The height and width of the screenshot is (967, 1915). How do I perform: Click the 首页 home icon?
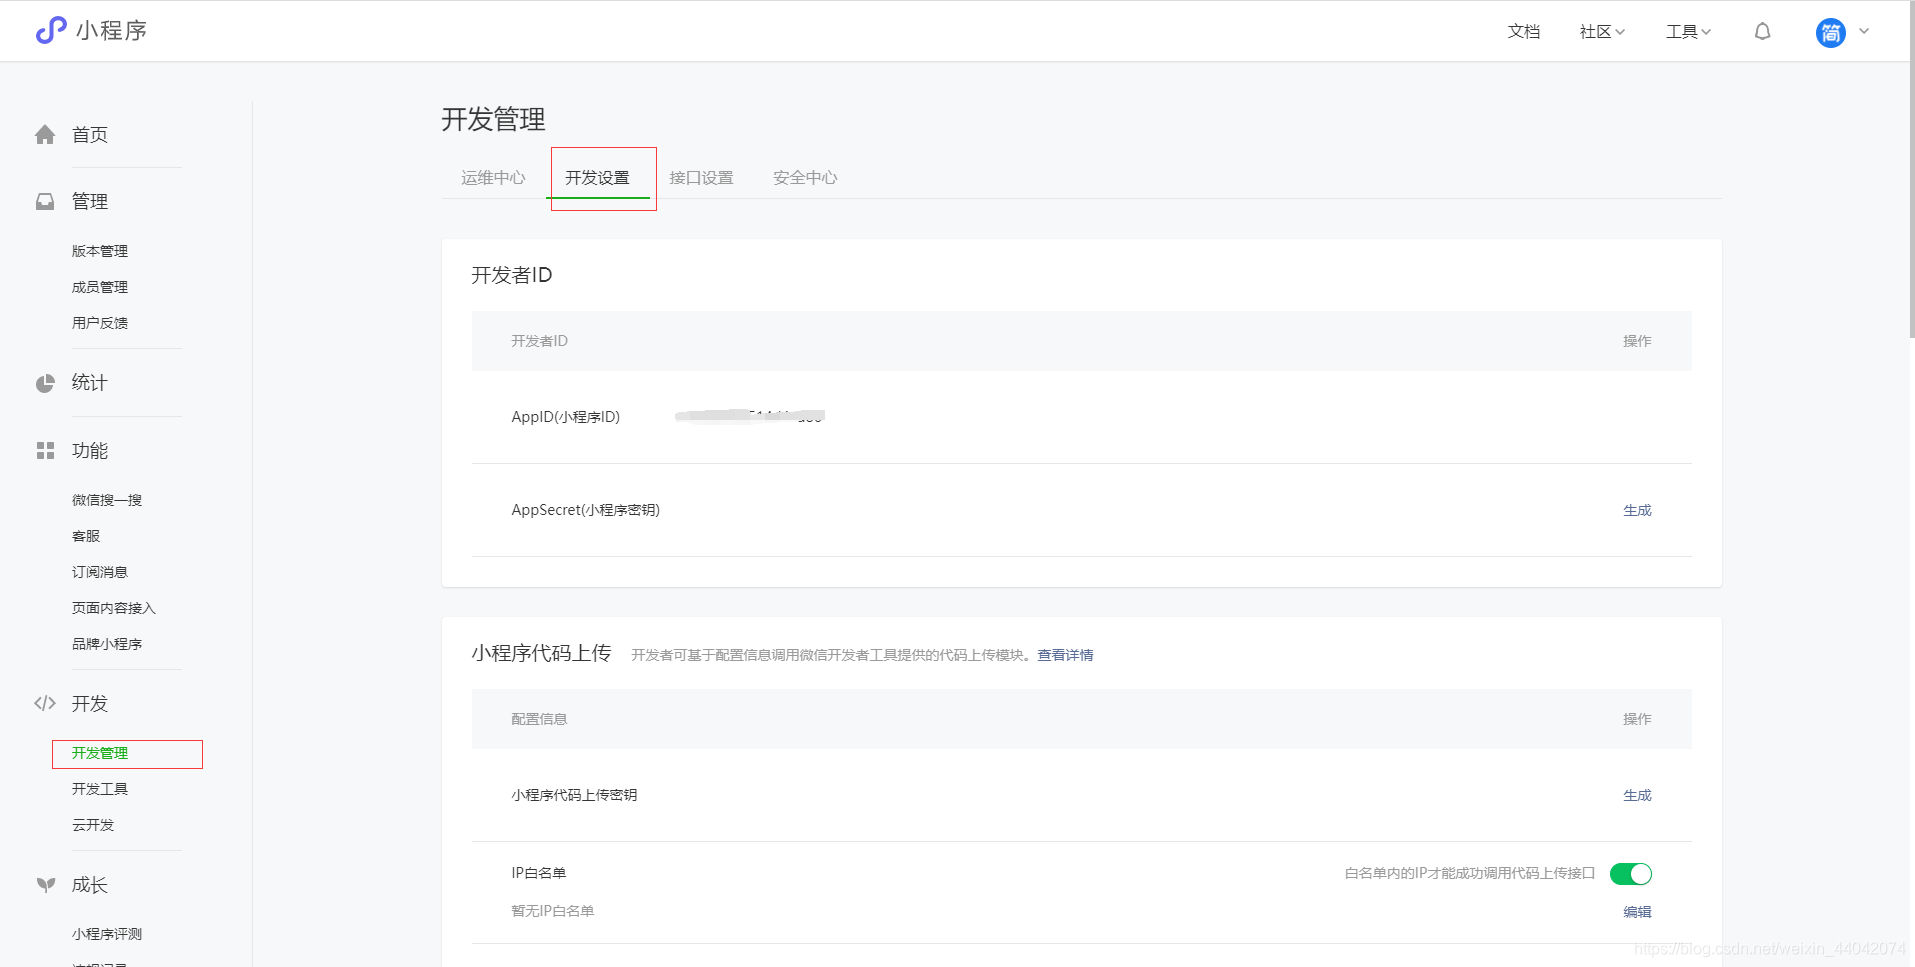45,135
